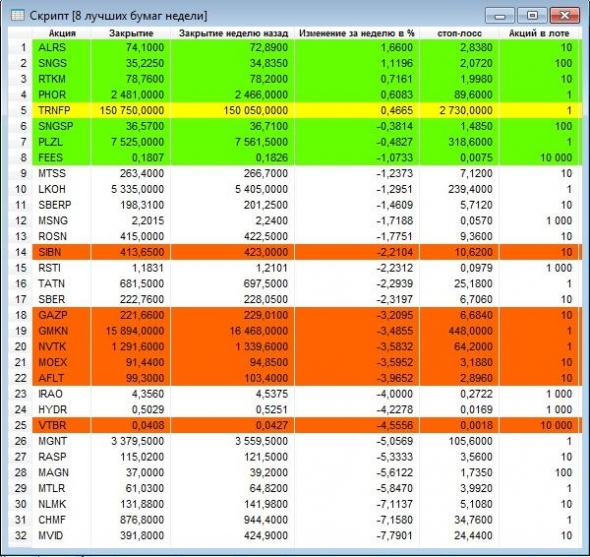The image size is (590, 557).
Task: Sort by the Акция column header
Action: click(x=62, y=33)
